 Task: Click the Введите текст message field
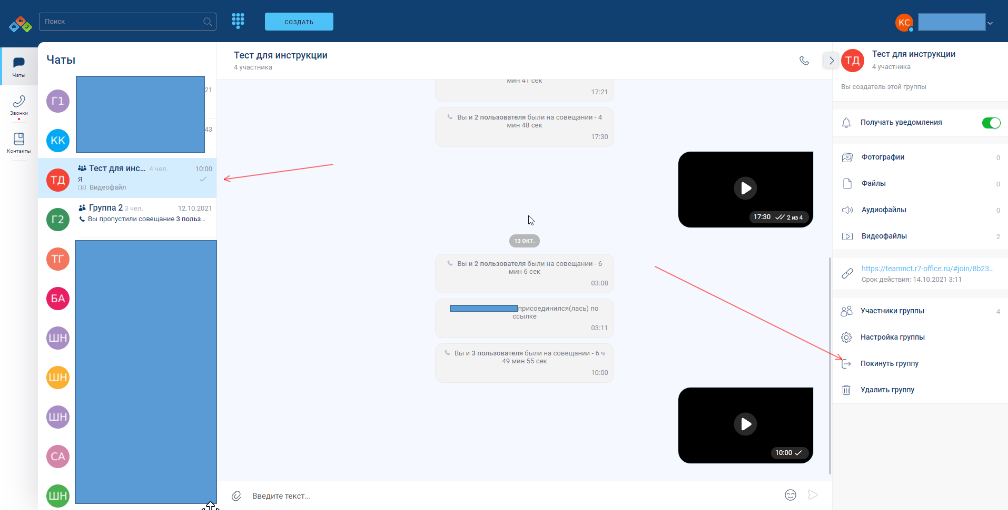pos(500,495)
